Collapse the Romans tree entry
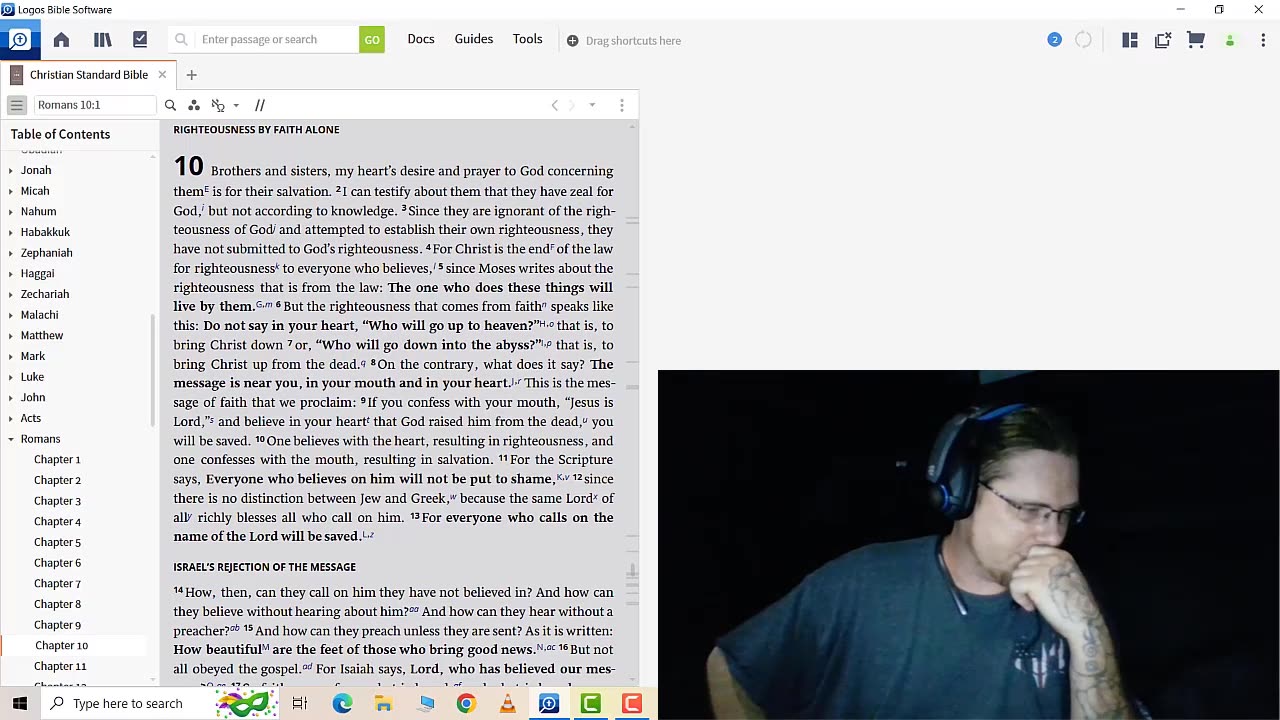Image resolution: width=1280 pixels, height=720 pixels. tap(11, 439)
